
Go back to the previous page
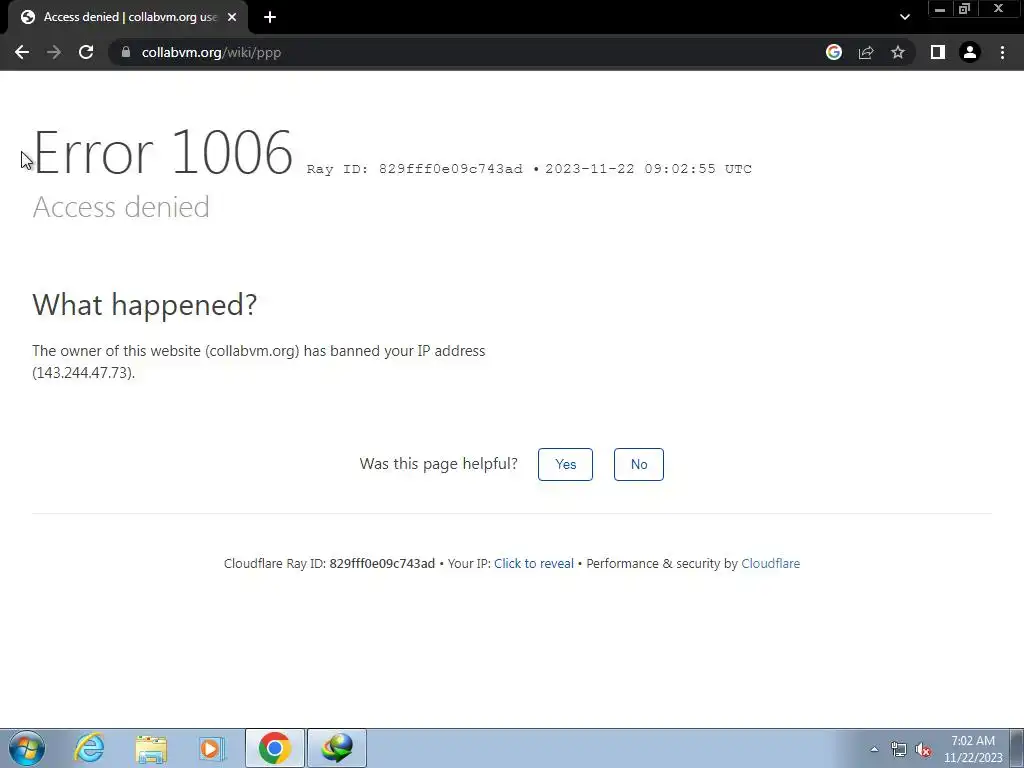coord(22,52)
